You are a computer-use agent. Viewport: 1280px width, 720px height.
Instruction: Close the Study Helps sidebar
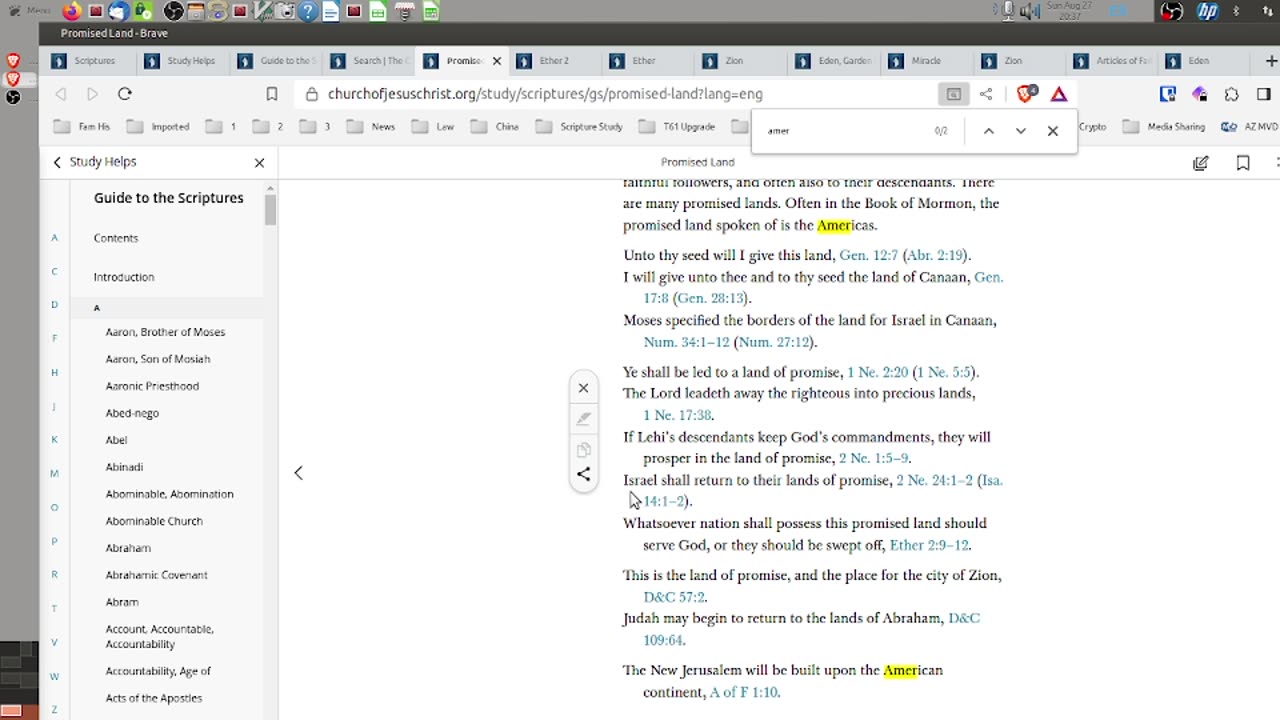coord(259,162)
